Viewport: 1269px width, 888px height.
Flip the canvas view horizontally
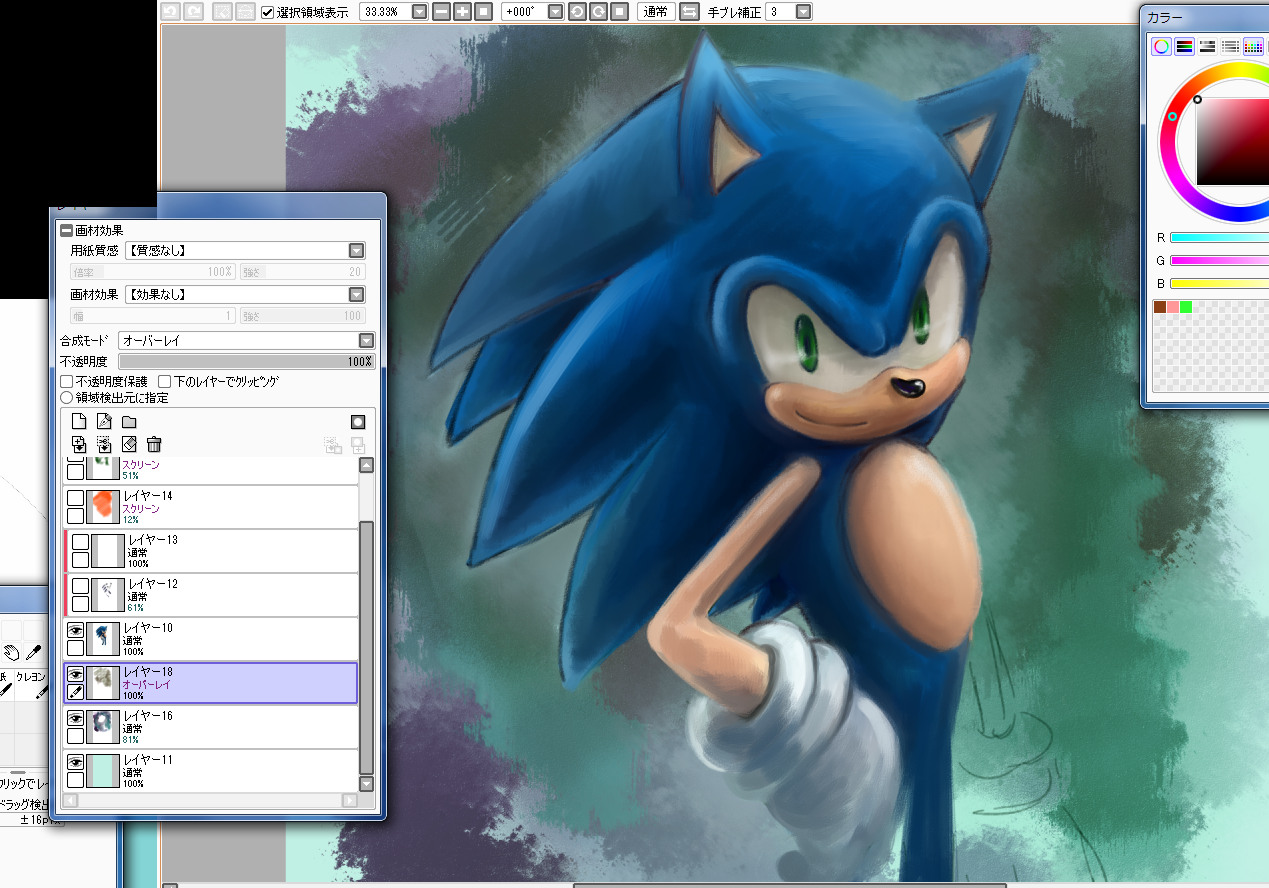tap(689, 12)
